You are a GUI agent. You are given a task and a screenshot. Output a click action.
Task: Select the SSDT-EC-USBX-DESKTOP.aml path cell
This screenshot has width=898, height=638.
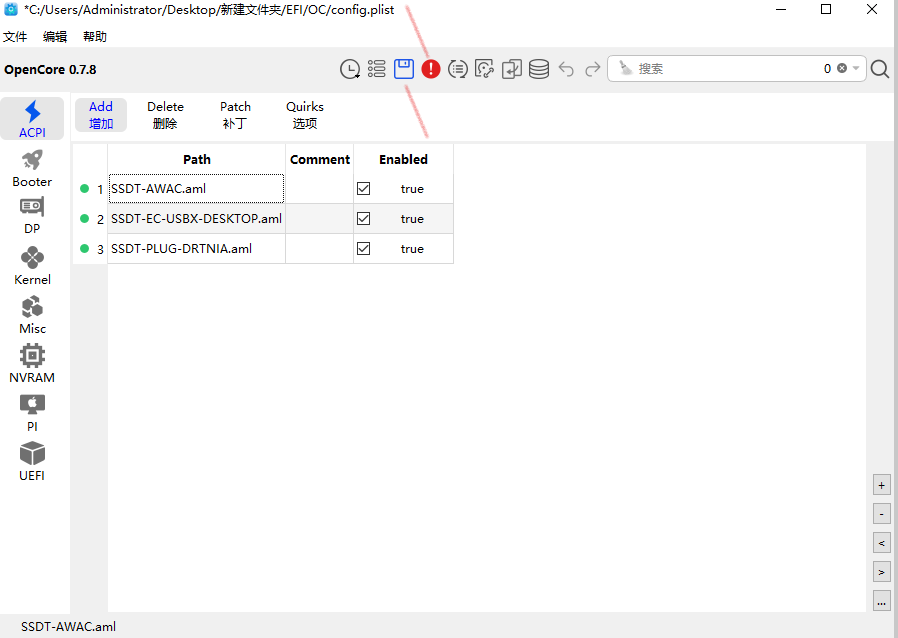point(196,218)
